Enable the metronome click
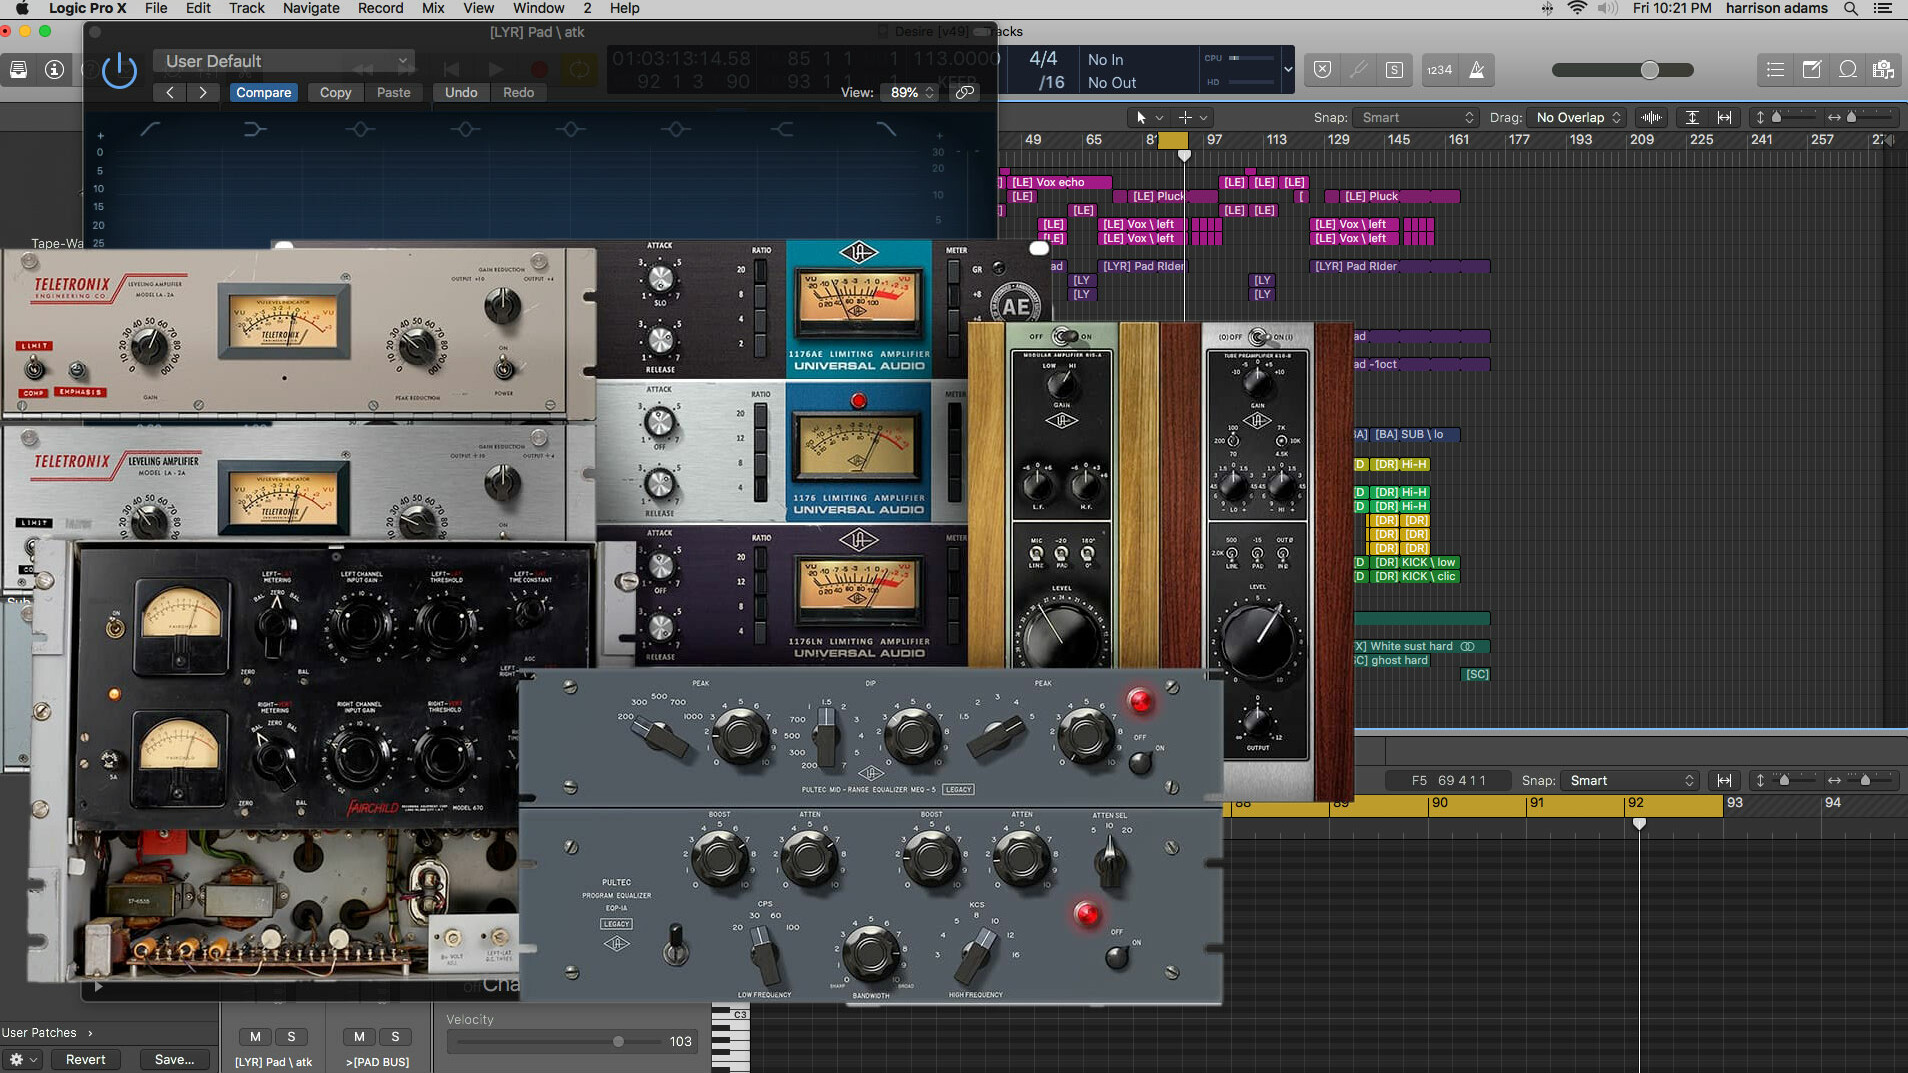The image size is (1908, 1073). (1477, 70)
